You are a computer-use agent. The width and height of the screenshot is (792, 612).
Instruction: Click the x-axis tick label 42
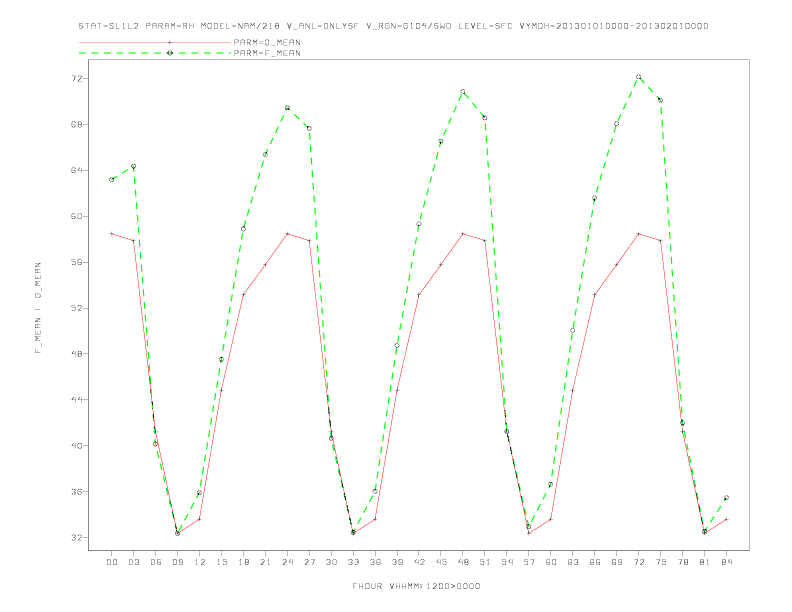(x=419, y=562)
